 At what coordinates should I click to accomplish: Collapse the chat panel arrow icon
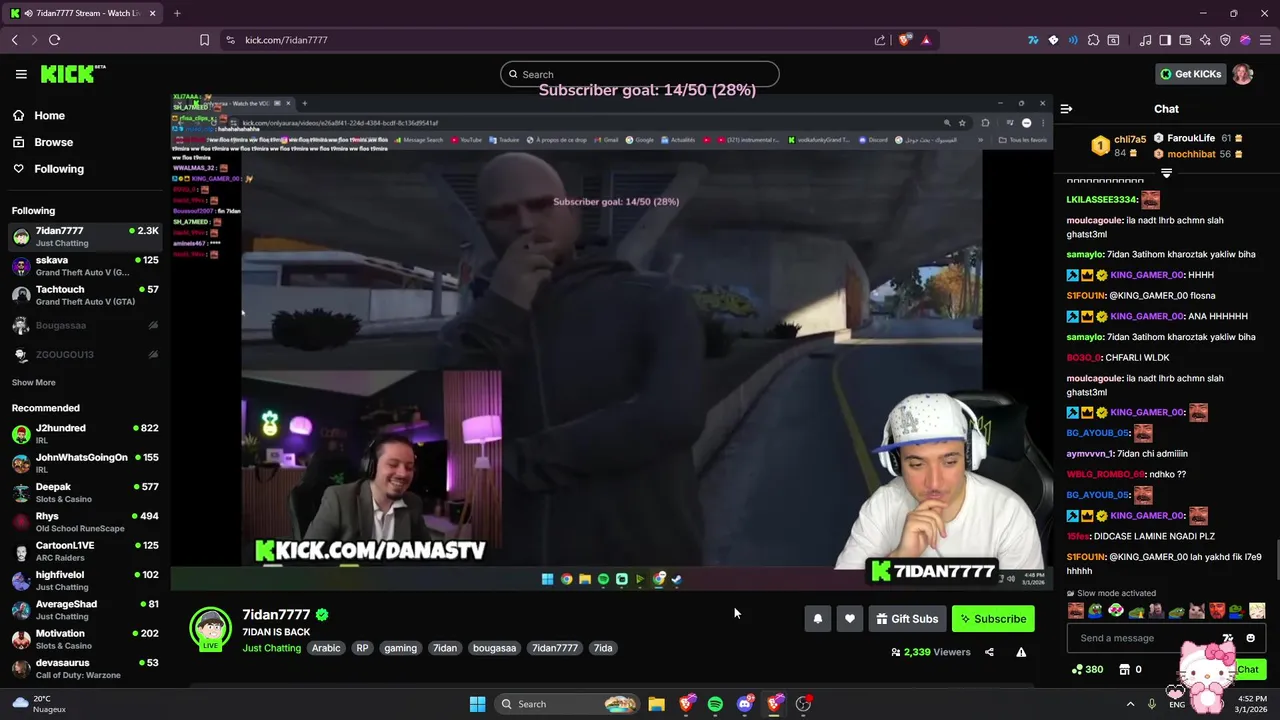pos(1066,109)
